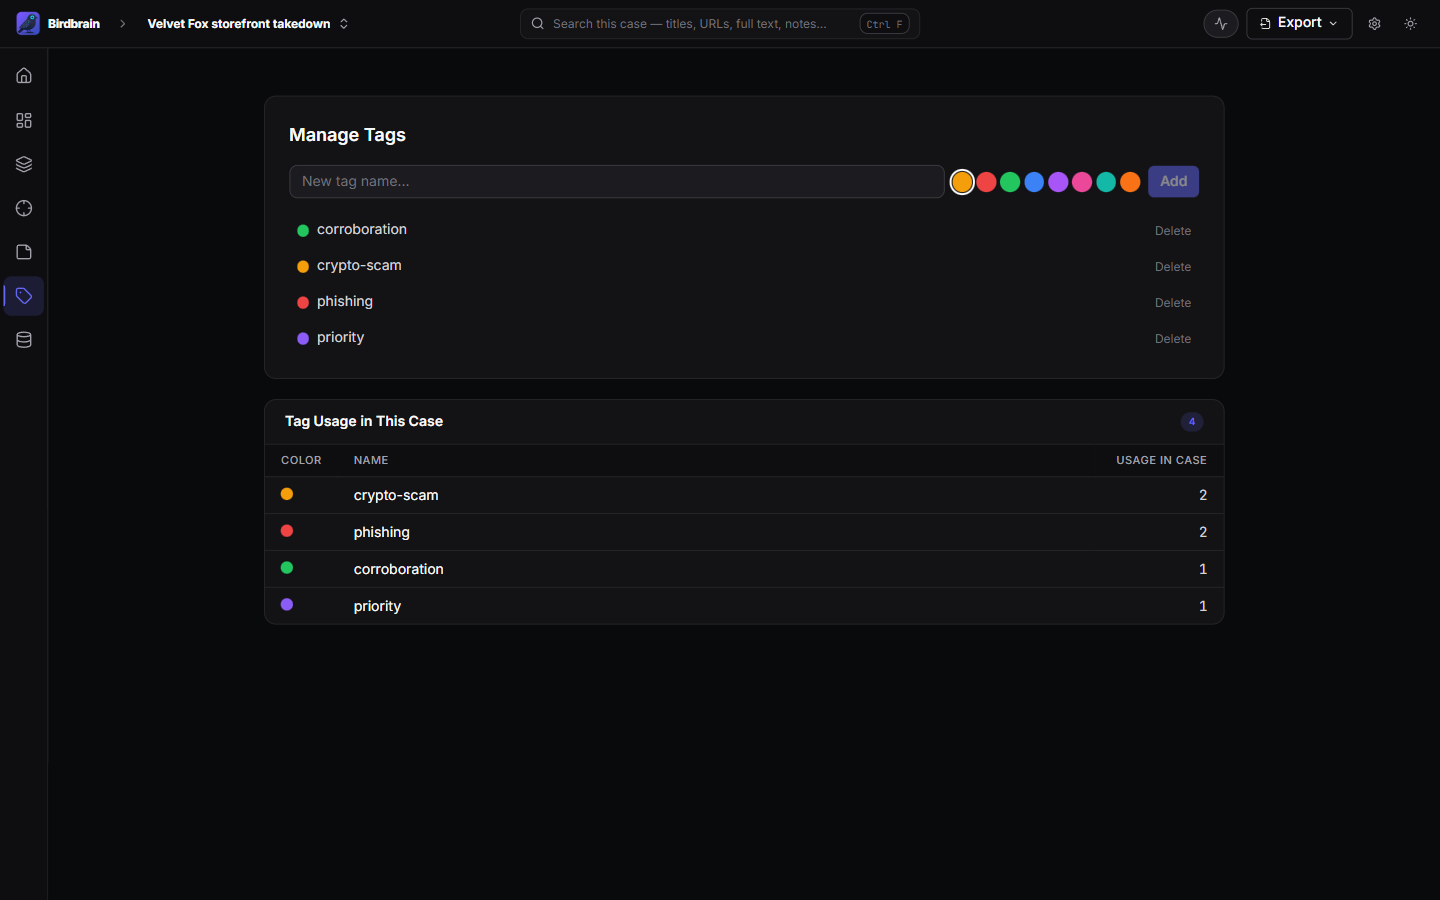
Task: Open the dashboard grid icon in sidebar
Action: pyautogui.click(x=24, y=120)
